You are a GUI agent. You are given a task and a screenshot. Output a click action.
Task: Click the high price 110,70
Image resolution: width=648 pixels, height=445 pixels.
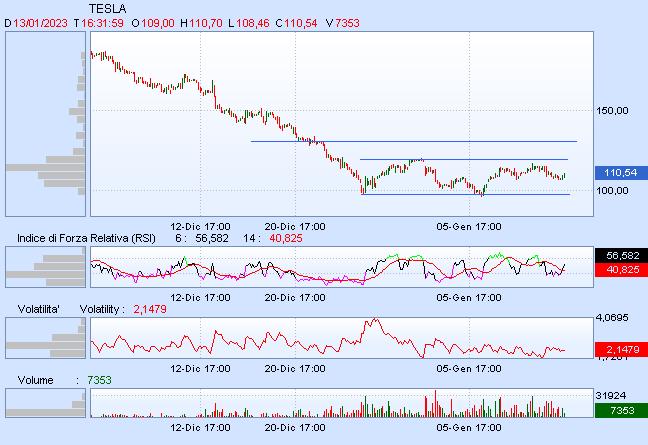tap(206, 23)
